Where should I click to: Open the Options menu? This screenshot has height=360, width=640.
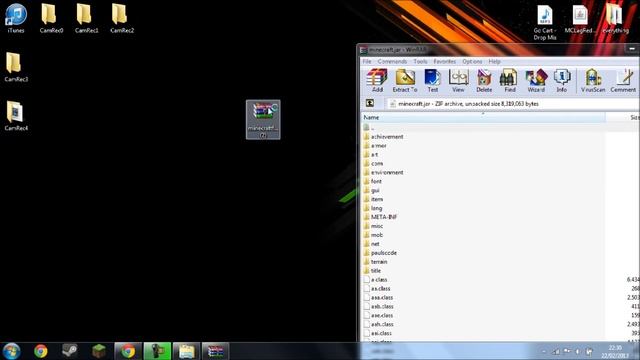tap(472, 62)
